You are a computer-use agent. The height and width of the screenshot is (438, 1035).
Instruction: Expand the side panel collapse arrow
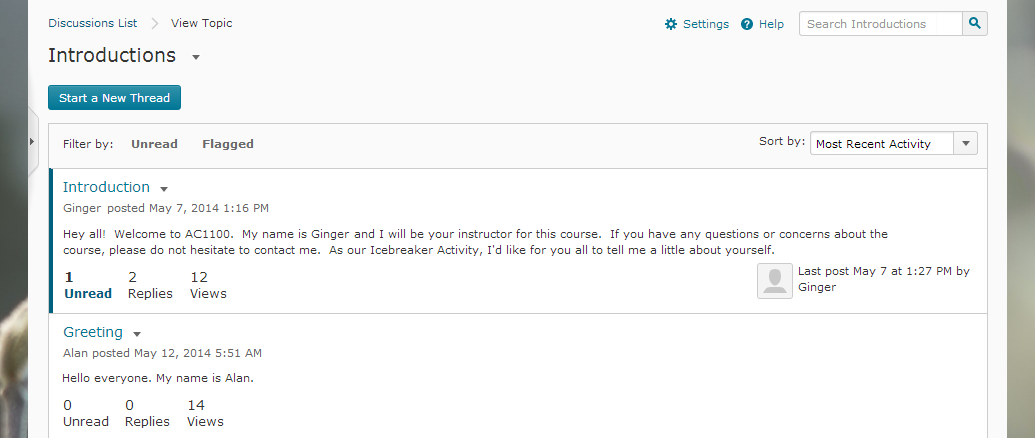(x=32, y=141)
